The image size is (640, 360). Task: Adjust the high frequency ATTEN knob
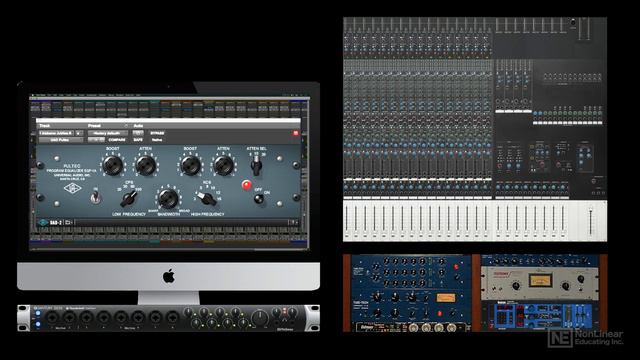coord(223,166)
